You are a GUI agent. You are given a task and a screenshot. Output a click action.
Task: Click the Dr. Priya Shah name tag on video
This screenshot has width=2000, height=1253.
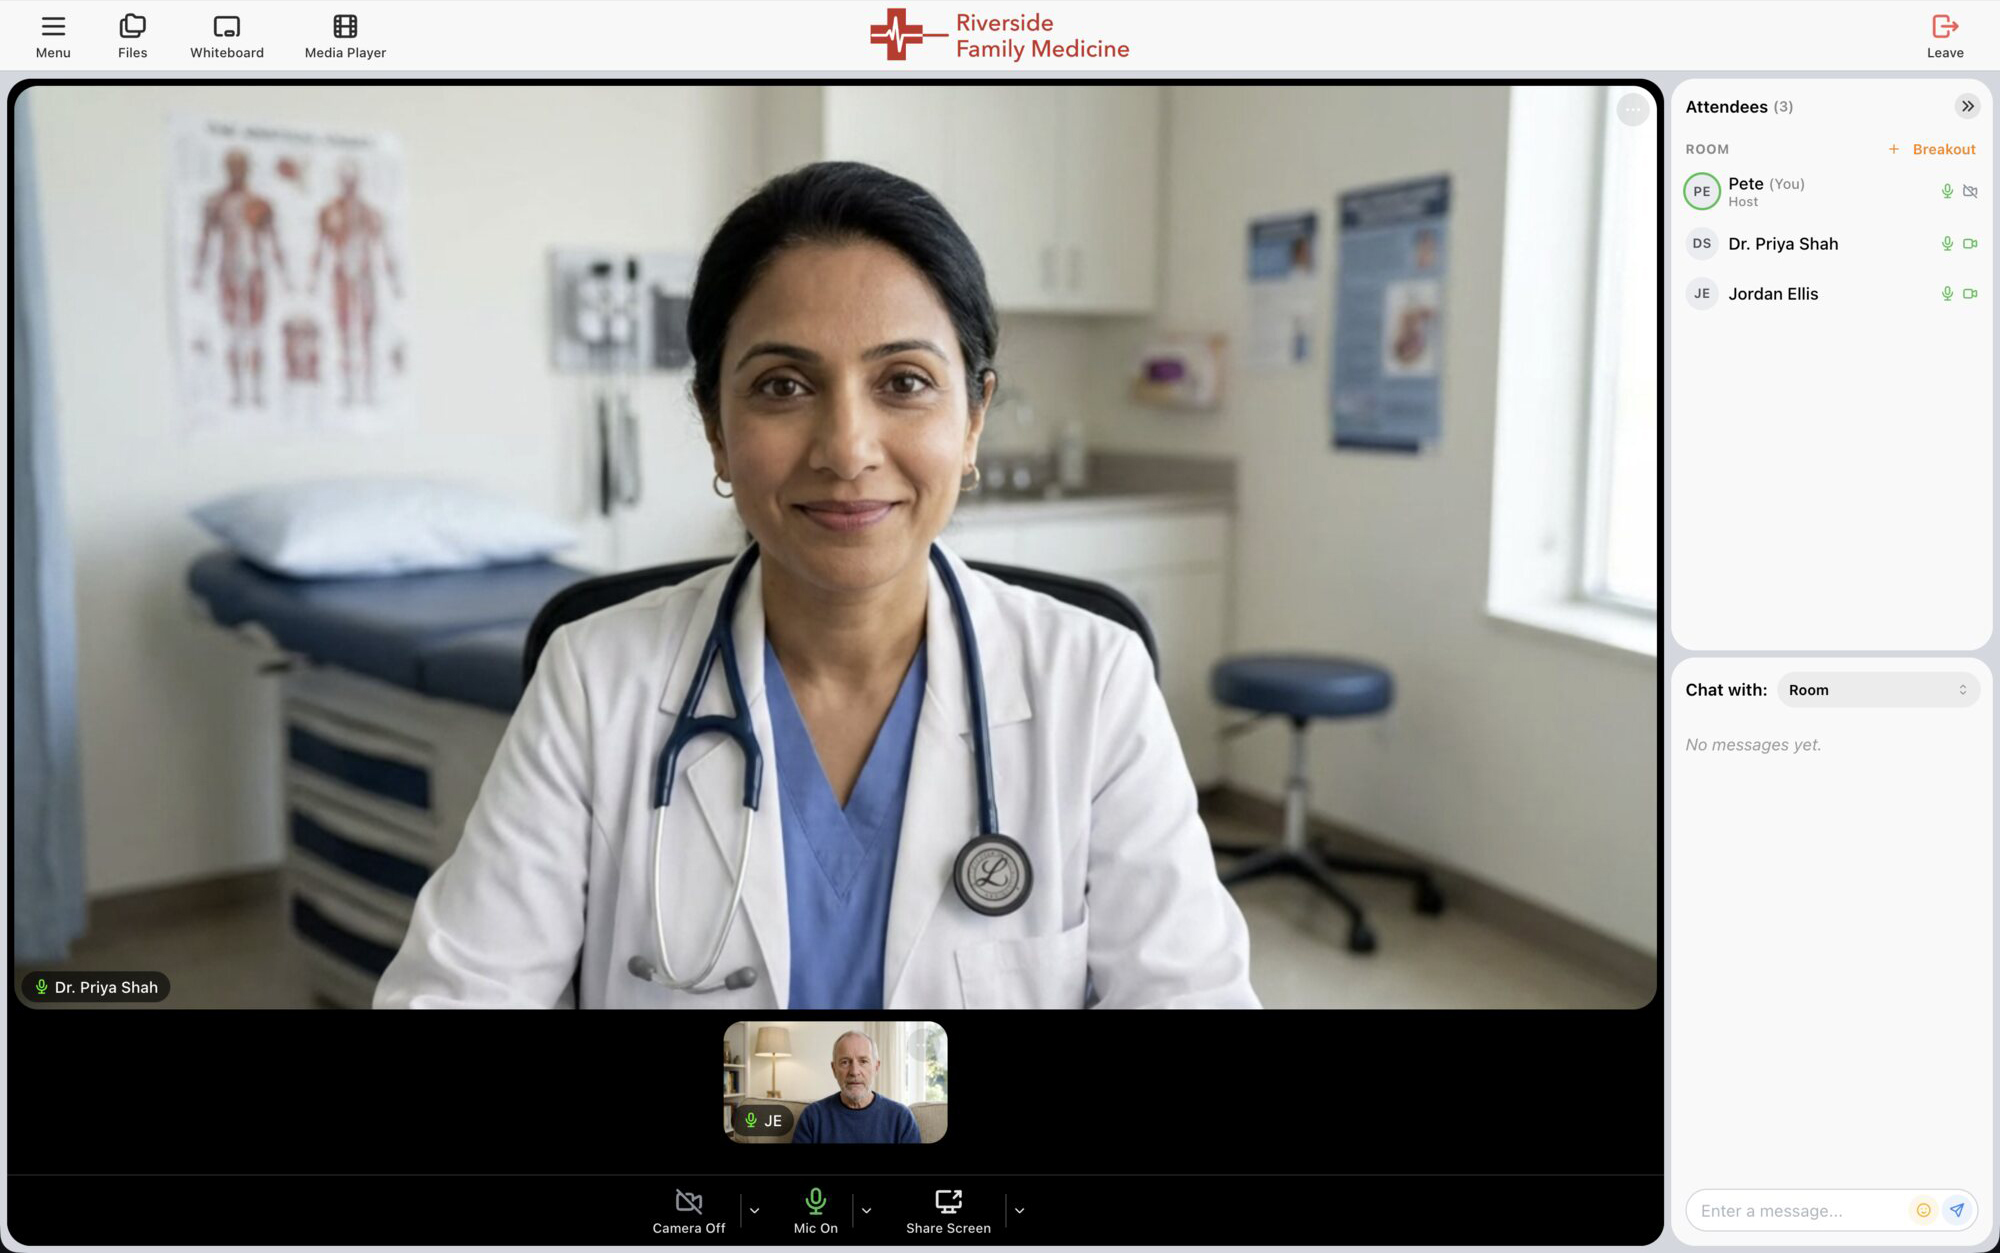coord(96,987)
